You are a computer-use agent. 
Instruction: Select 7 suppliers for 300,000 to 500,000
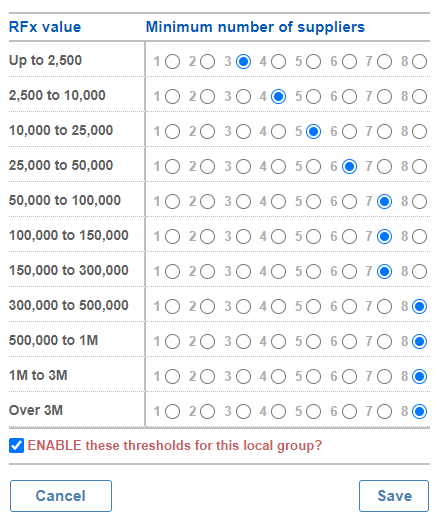point(384,307)
